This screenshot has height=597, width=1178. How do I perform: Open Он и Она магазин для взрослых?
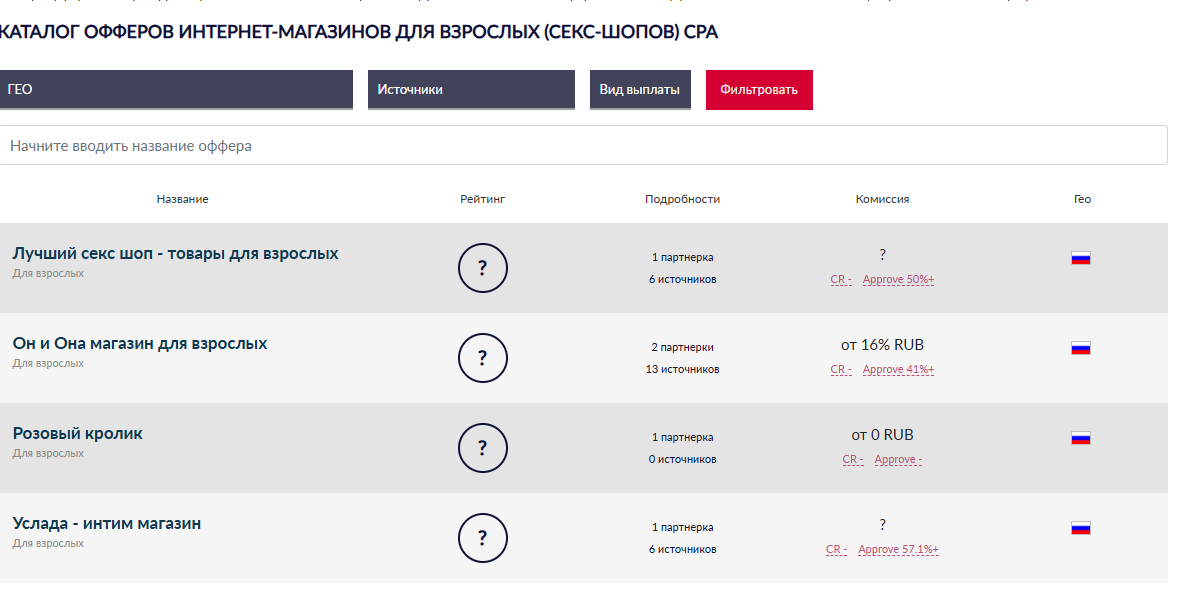pos(140,343)
